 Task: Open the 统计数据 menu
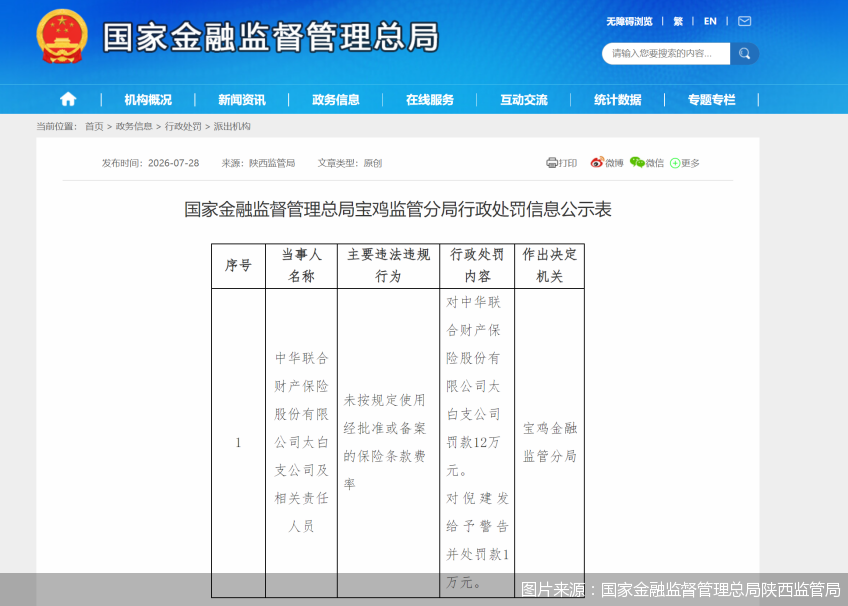coord(618,100)
